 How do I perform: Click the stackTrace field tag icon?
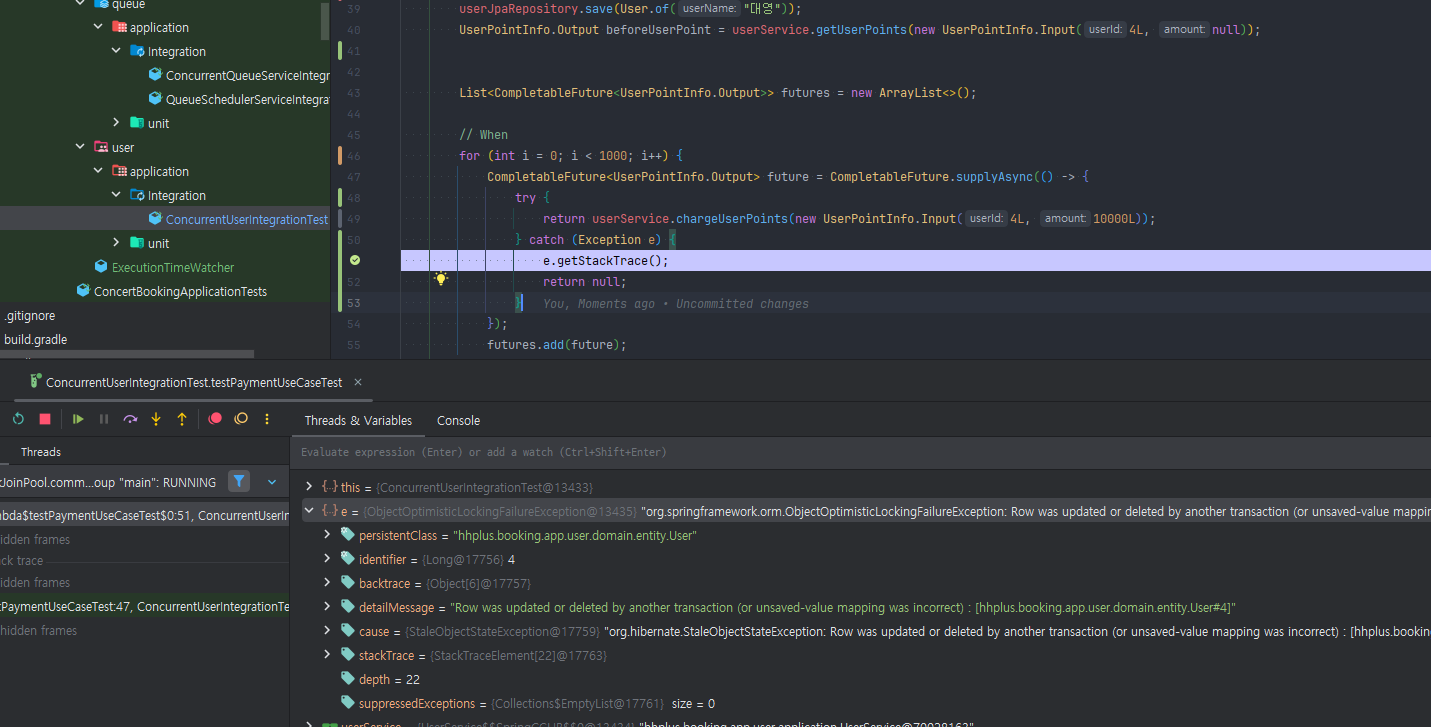point(347,655)
